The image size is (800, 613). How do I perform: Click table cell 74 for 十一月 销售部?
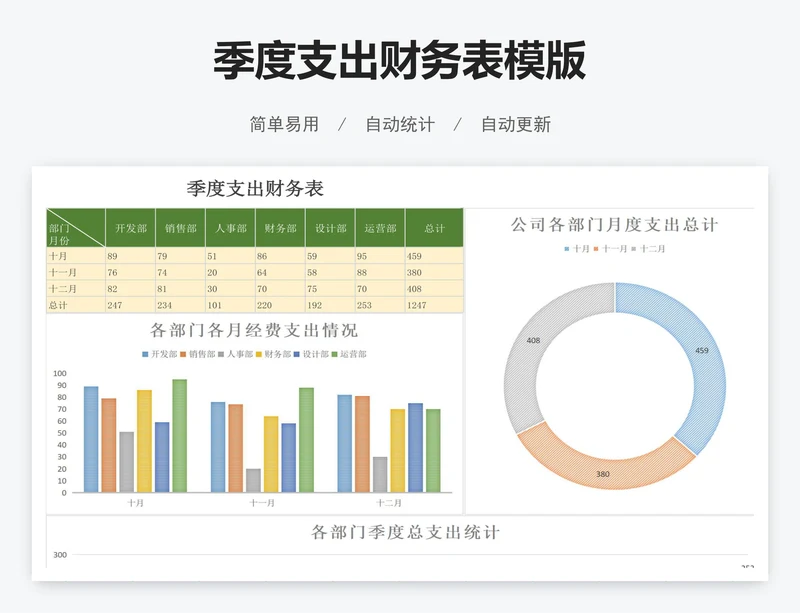point(181,273)
